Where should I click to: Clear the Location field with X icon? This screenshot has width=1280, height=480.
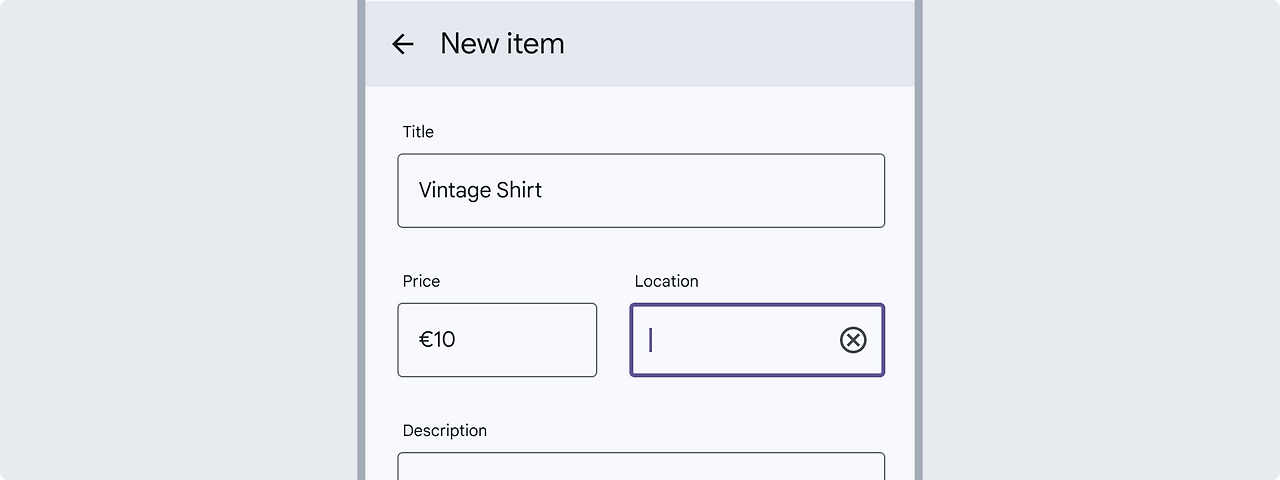coord(853,340)
